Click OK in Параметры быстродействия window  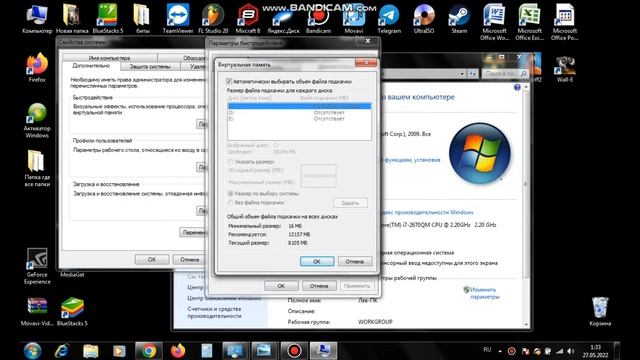tap(281, 286)
